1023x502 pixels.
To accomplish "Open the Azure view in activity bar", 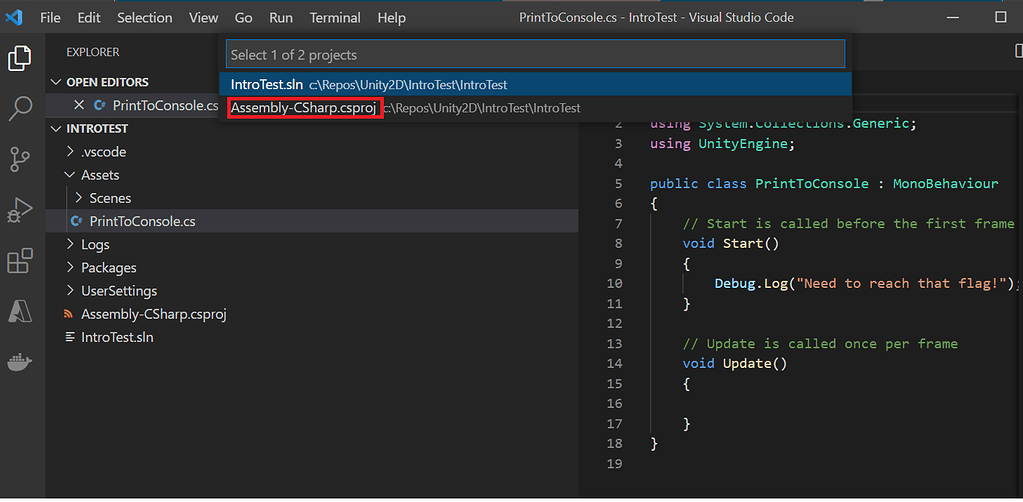I will [x=20, y=311].
